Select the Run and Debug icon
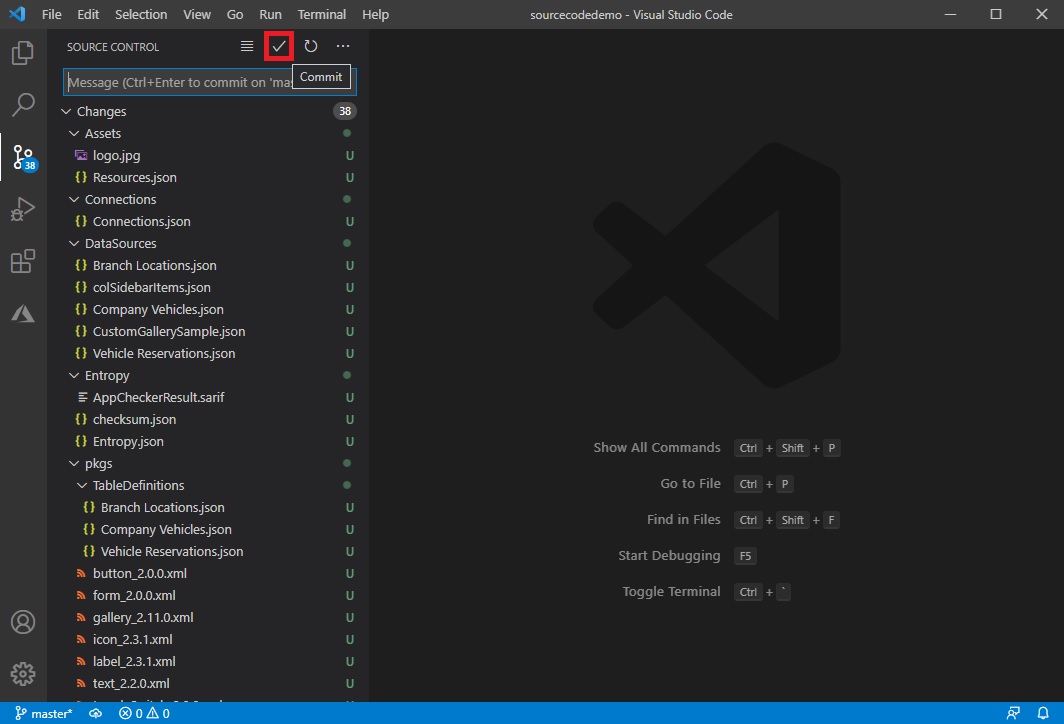The height and width of the screenshot is (724, 1064). (22, 208)
